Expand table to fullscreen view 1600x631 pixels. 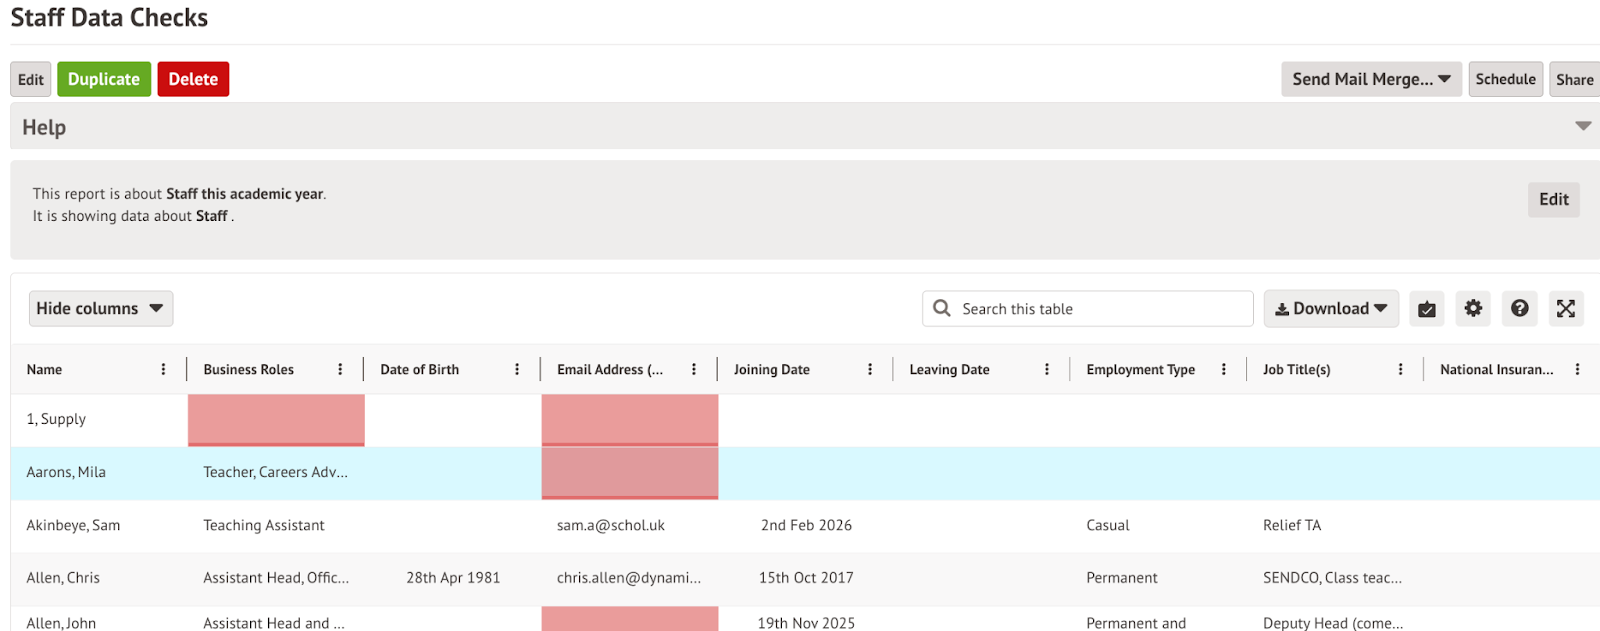coord(1565,309)
